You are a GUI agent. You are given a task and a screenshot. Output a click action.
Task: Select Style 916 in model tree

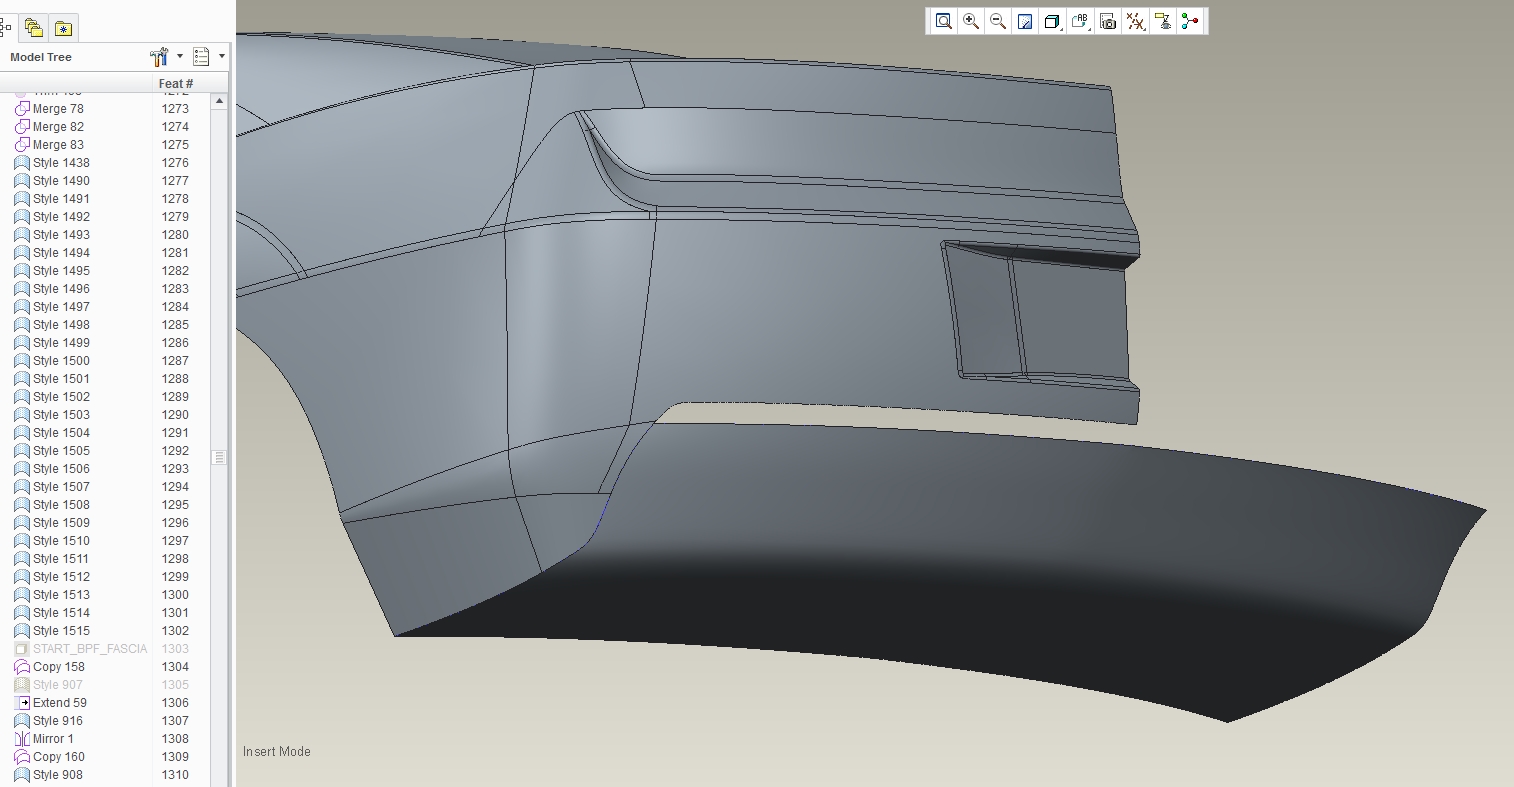[58, 721]
